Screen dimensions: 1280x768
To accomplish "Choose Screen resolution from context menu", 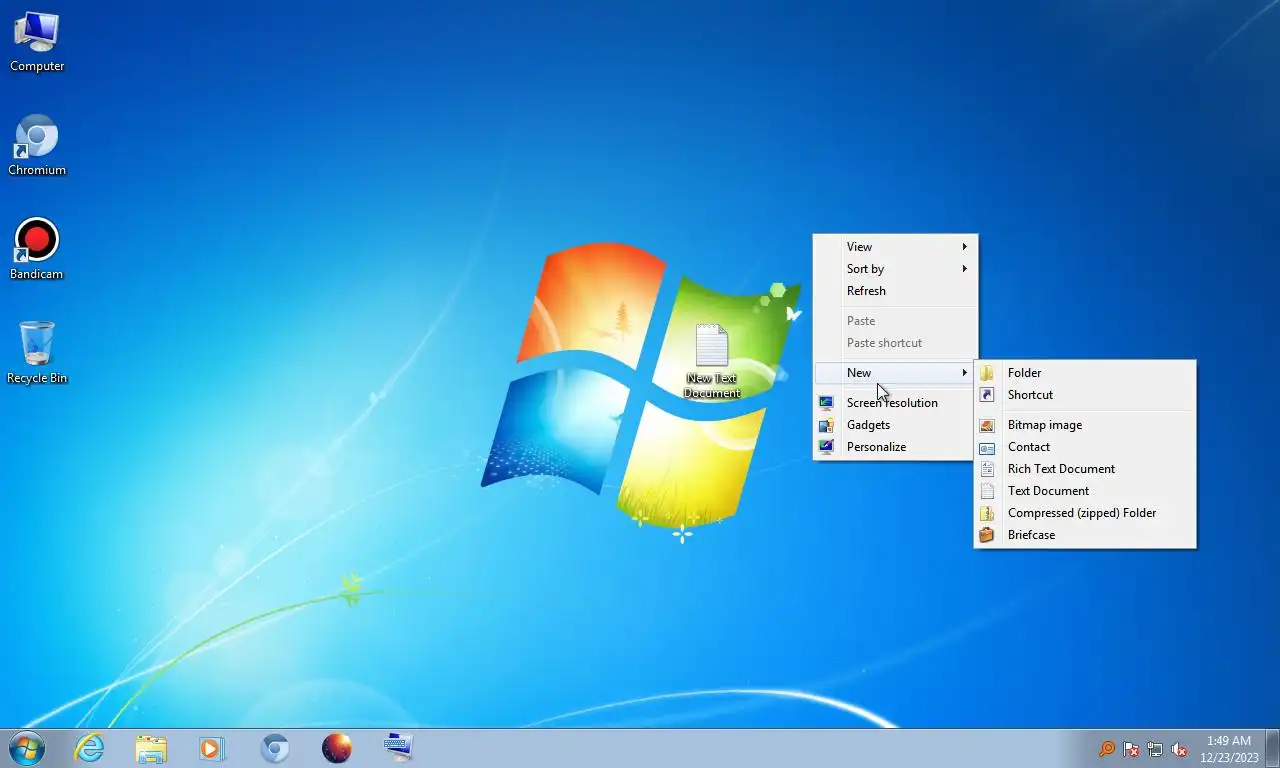I will (x=895, y=403).
